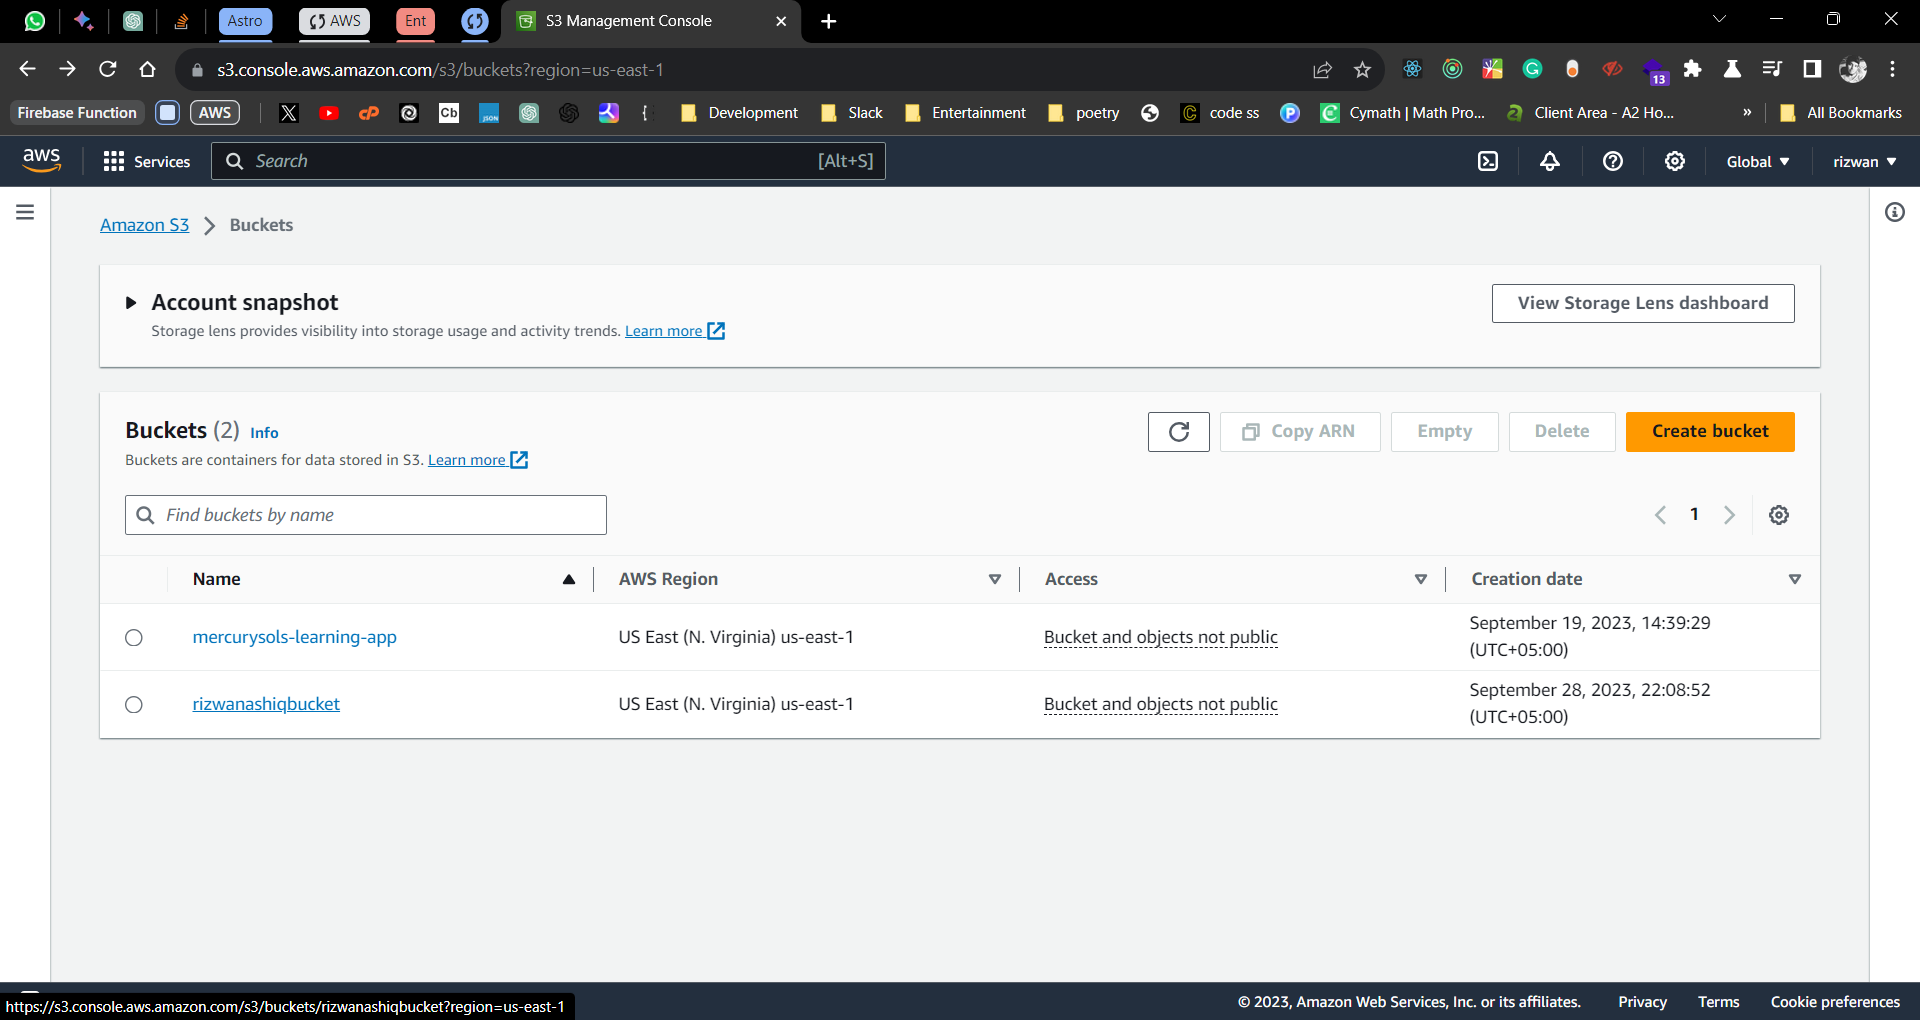This screenshot has width=1920, height=1020.
Task: Open the All Bookmarks folder
Action: point(1841,113)
